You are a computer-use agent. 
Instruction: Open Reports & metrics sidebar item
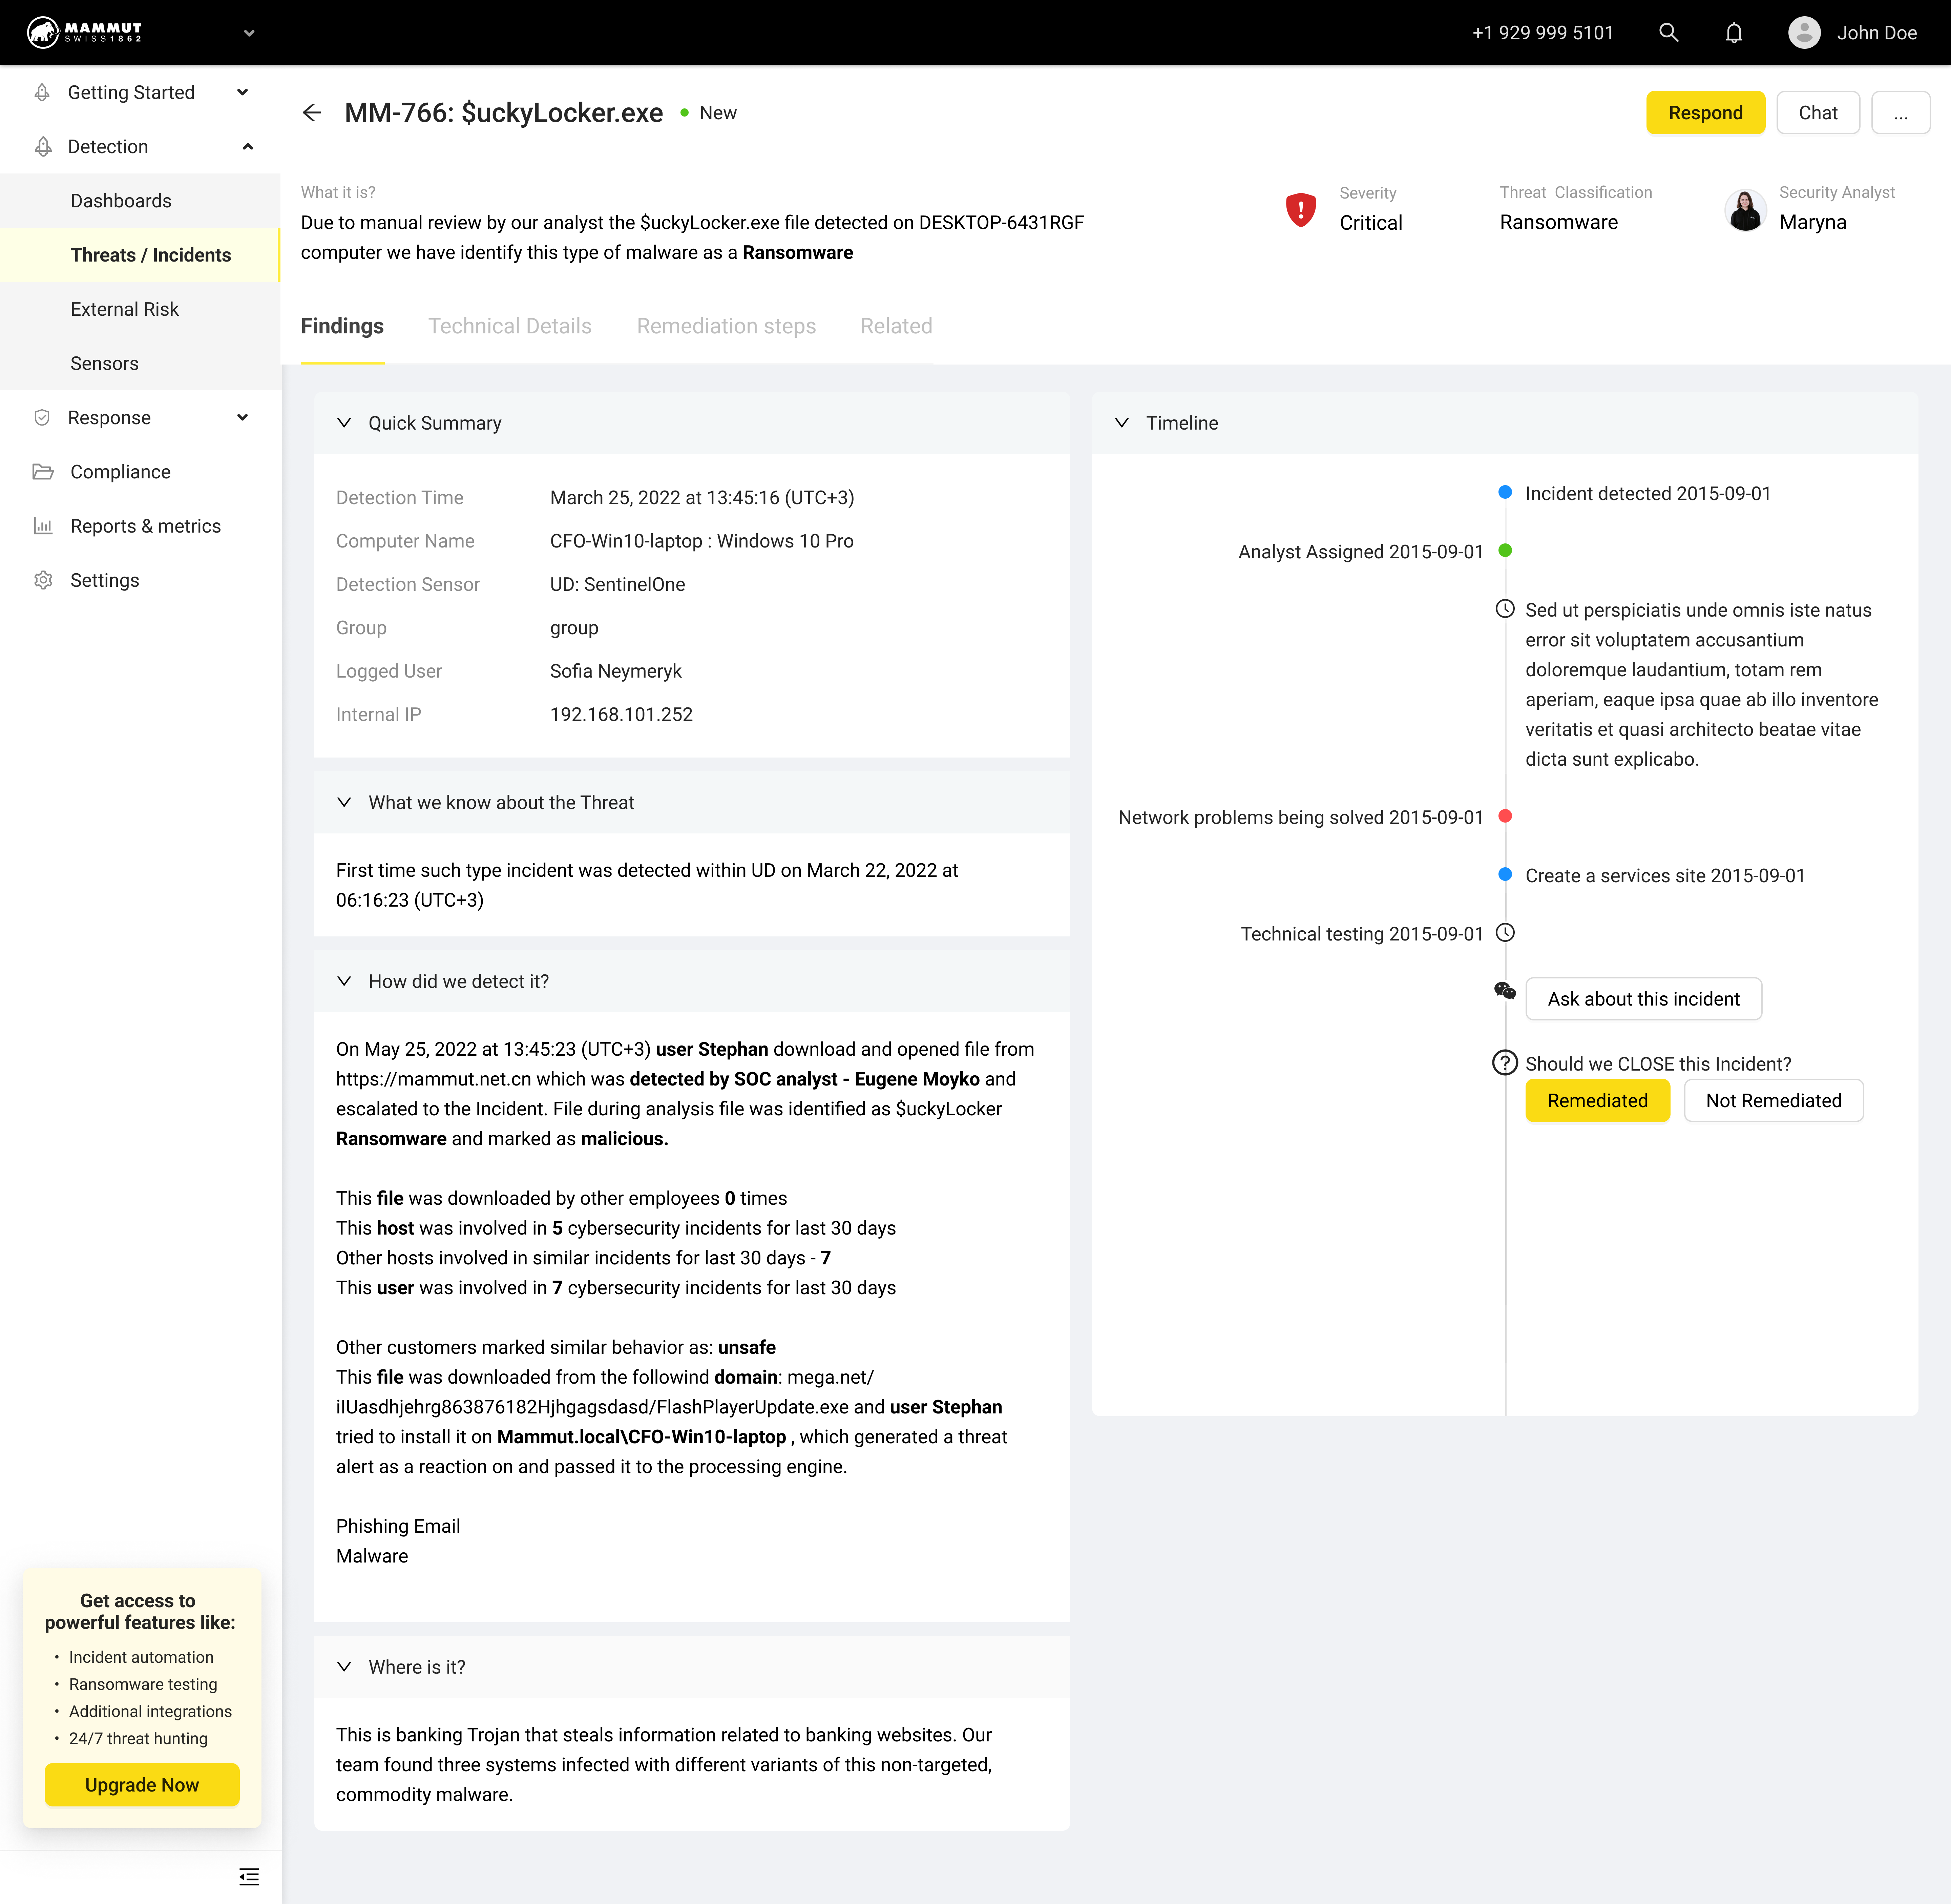click(x=140, y=526)
